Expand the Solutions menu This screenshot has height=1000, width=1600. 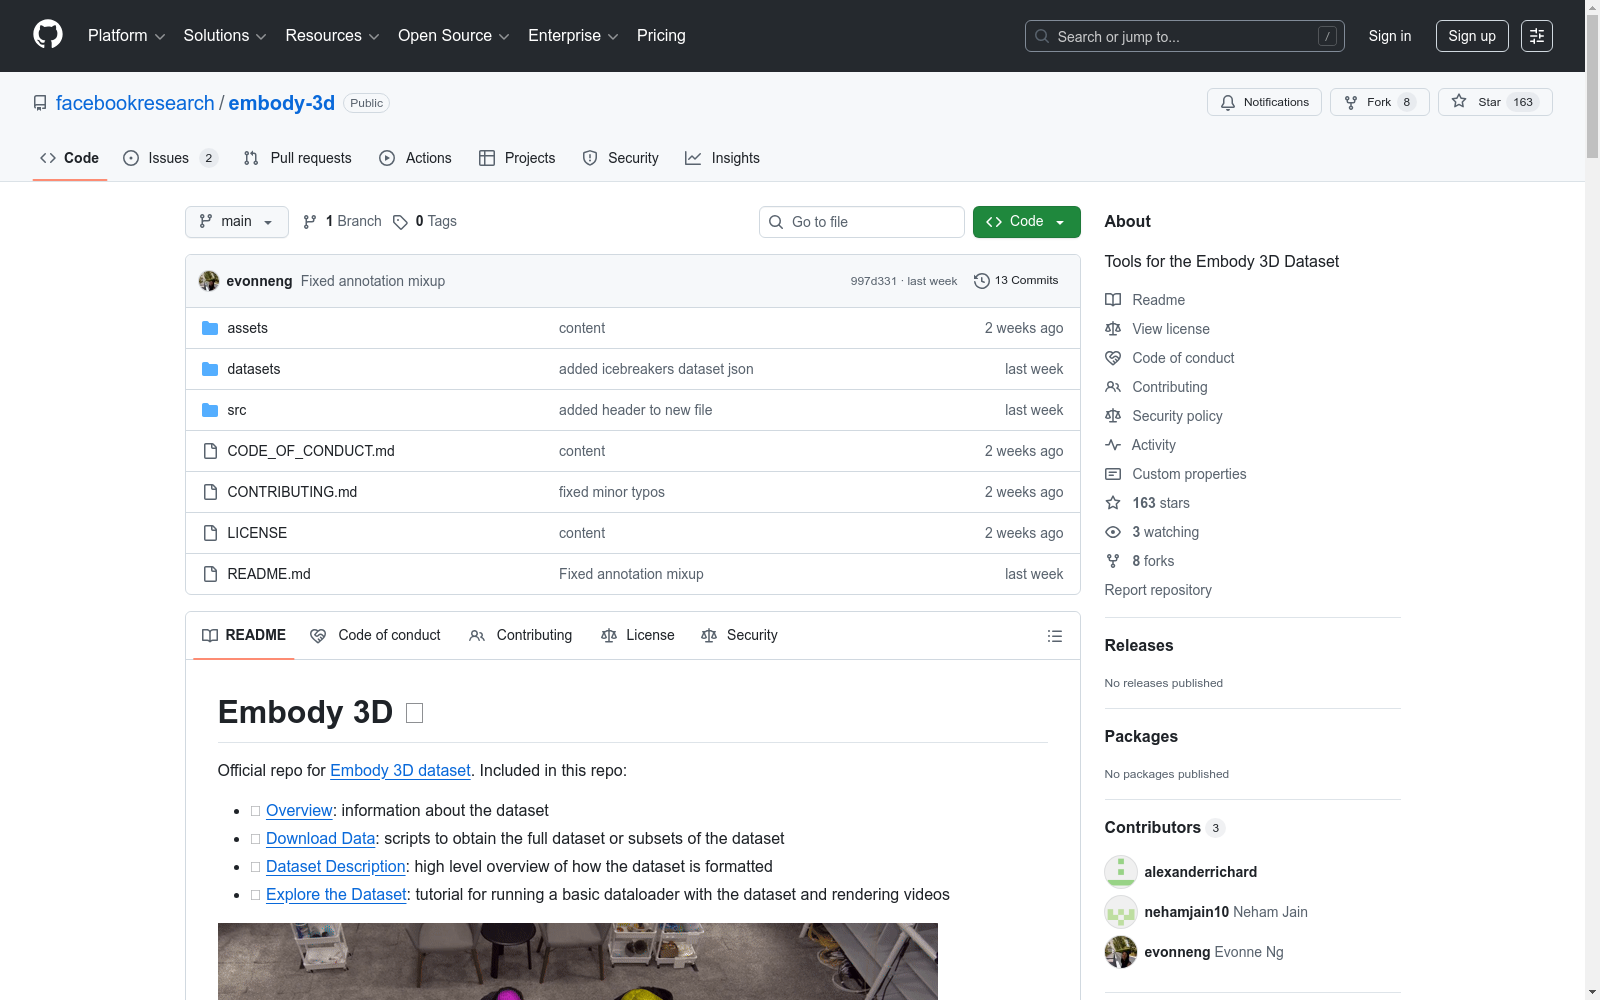[x=225, y=36]
